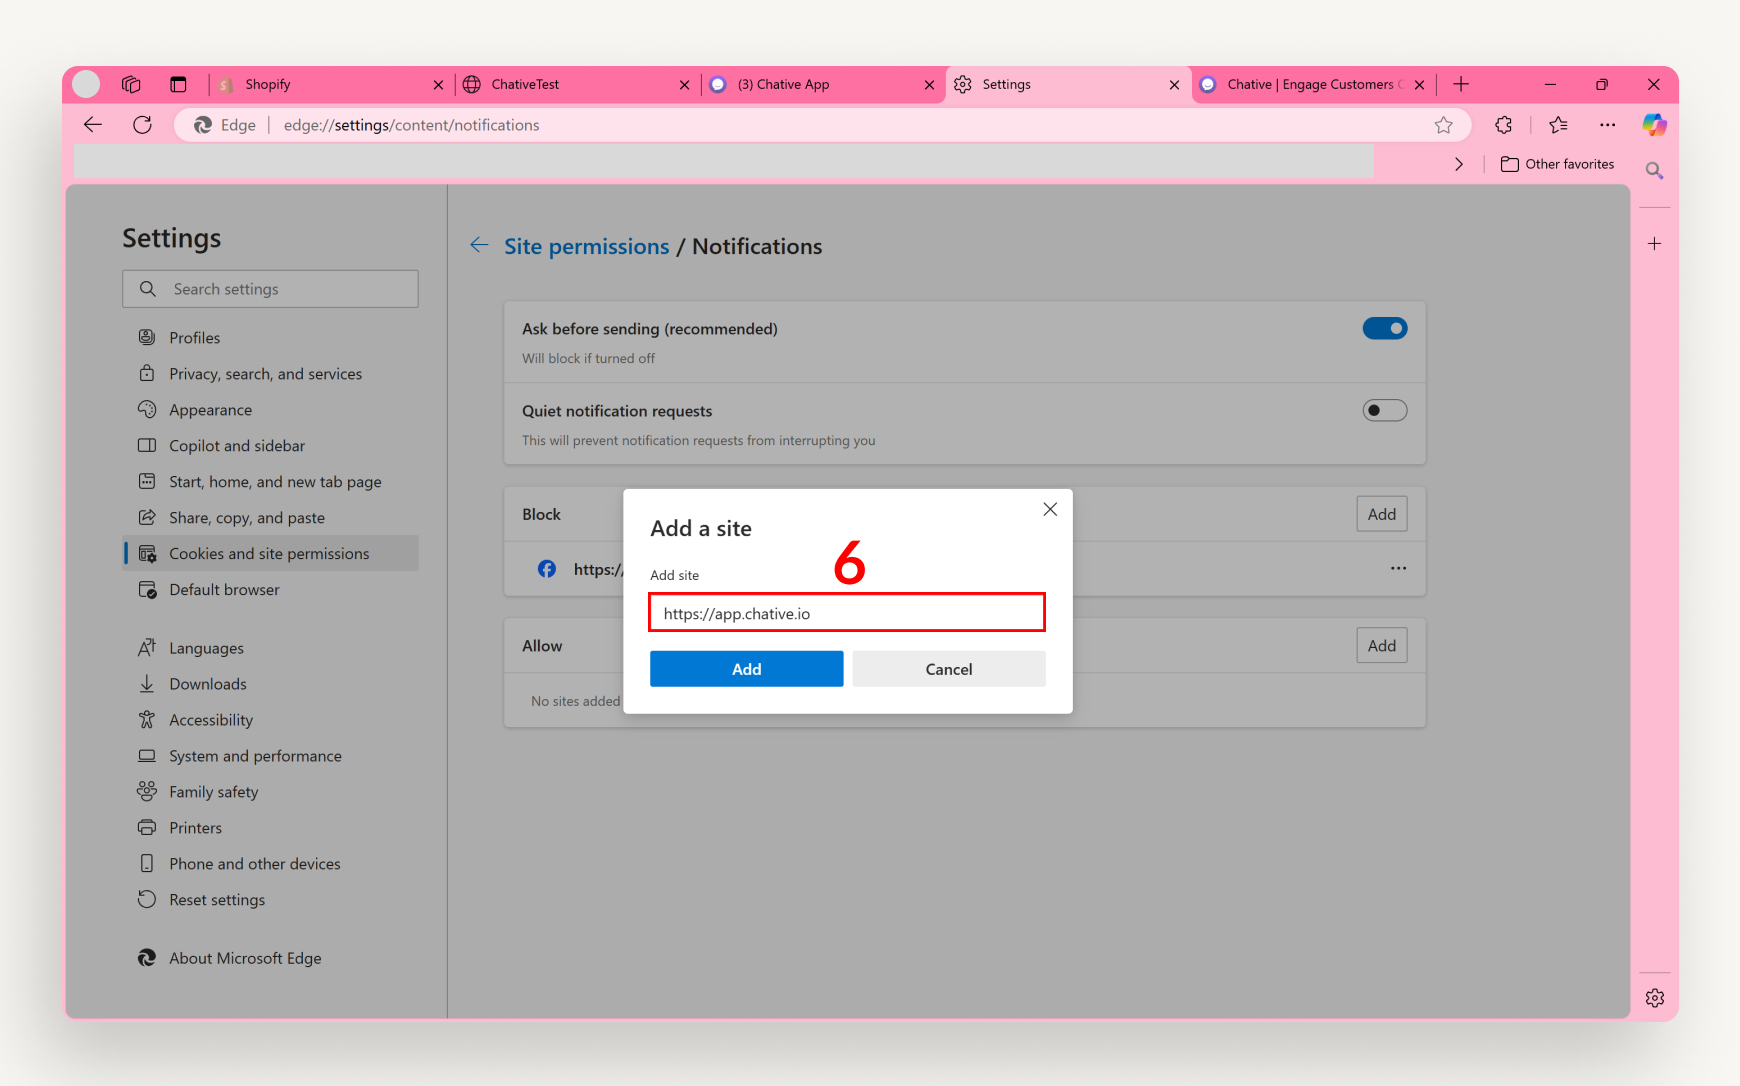
Task: Click the gear icon at bottom of sidebar
Action: tap(1654, 997)
